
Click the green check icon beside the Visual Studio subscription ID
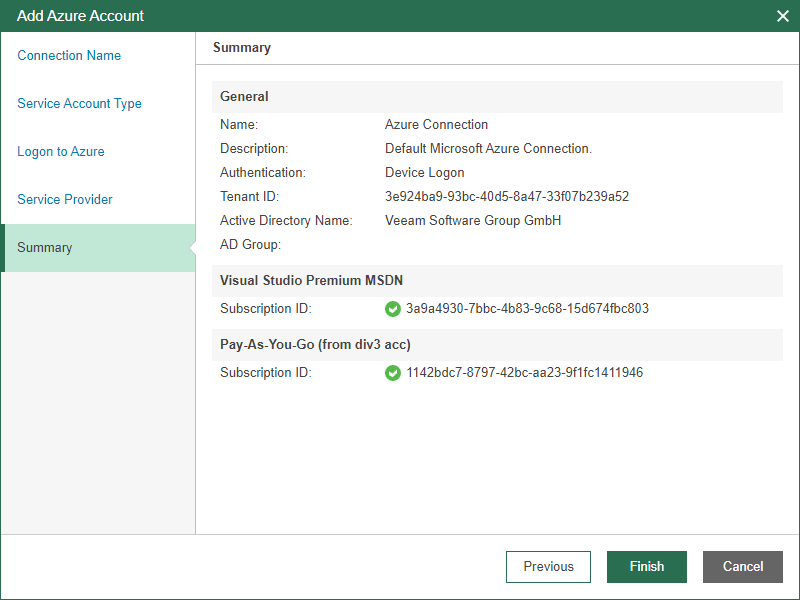393,309
